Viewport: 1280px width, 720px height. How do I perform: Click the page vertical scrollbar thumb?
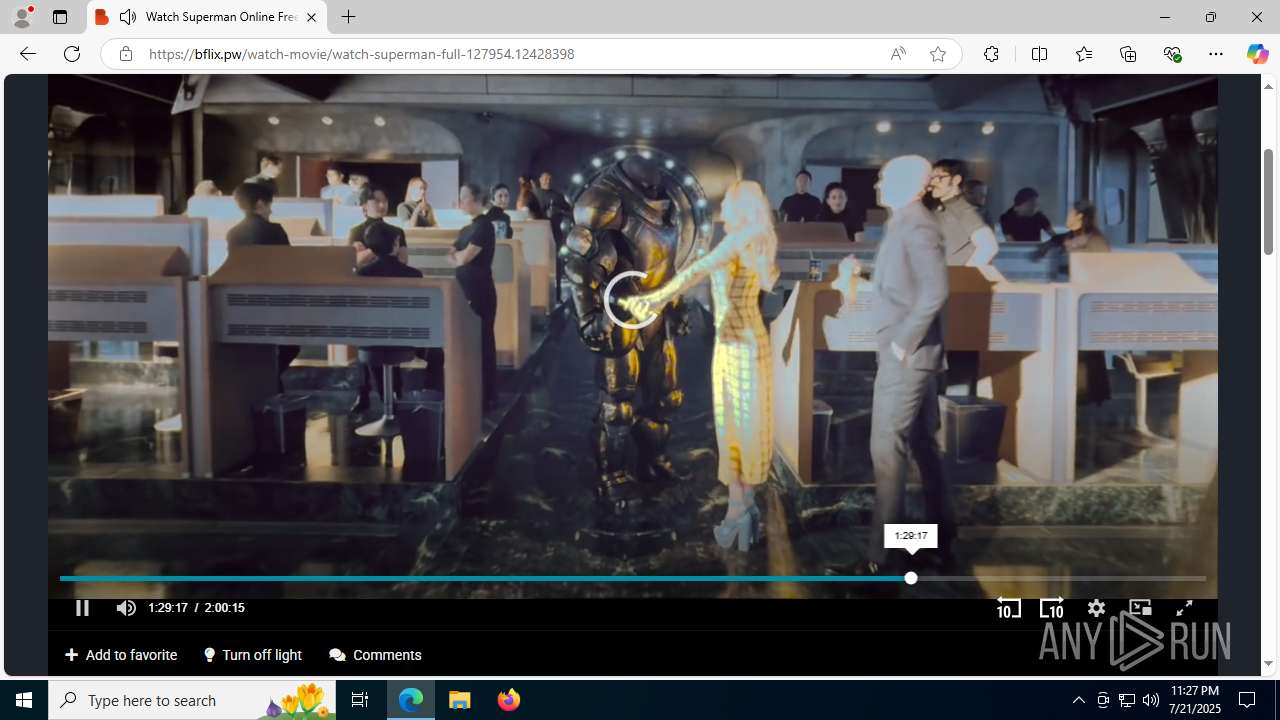pos(1268,200)
